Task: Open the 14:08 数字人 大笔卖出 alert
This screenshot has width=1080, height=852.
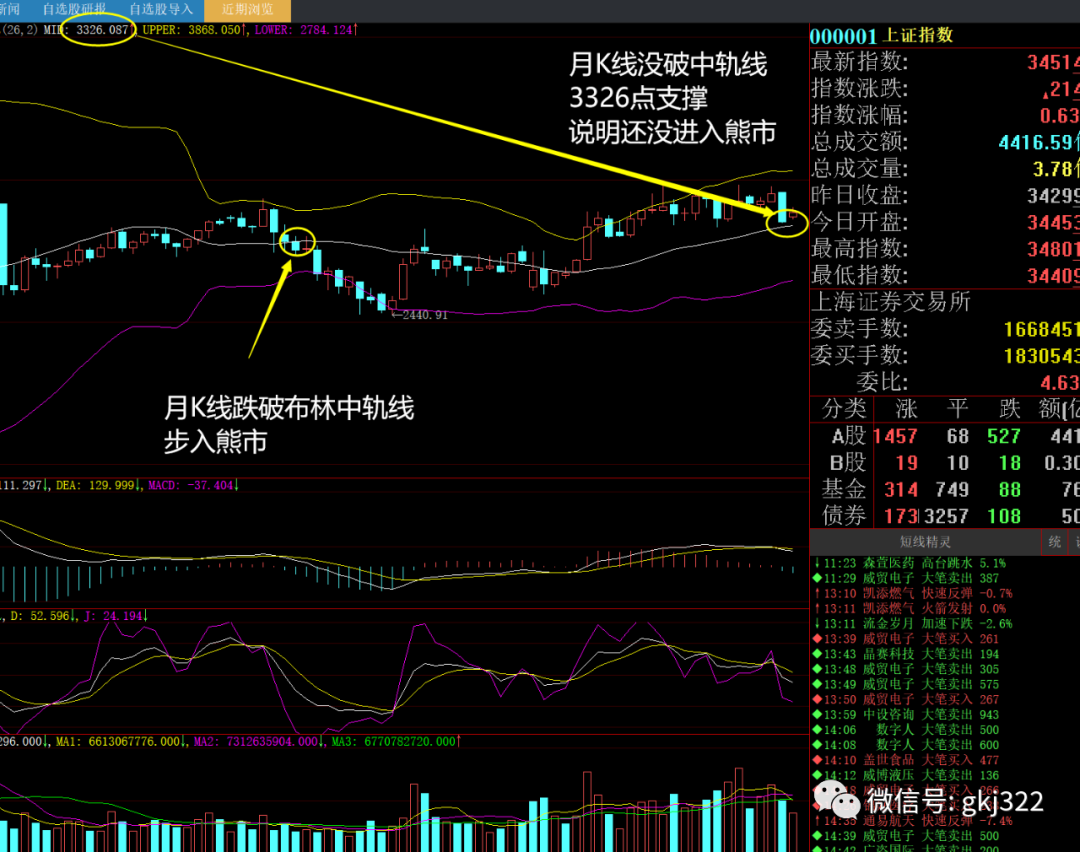Action: pos(907,745)
